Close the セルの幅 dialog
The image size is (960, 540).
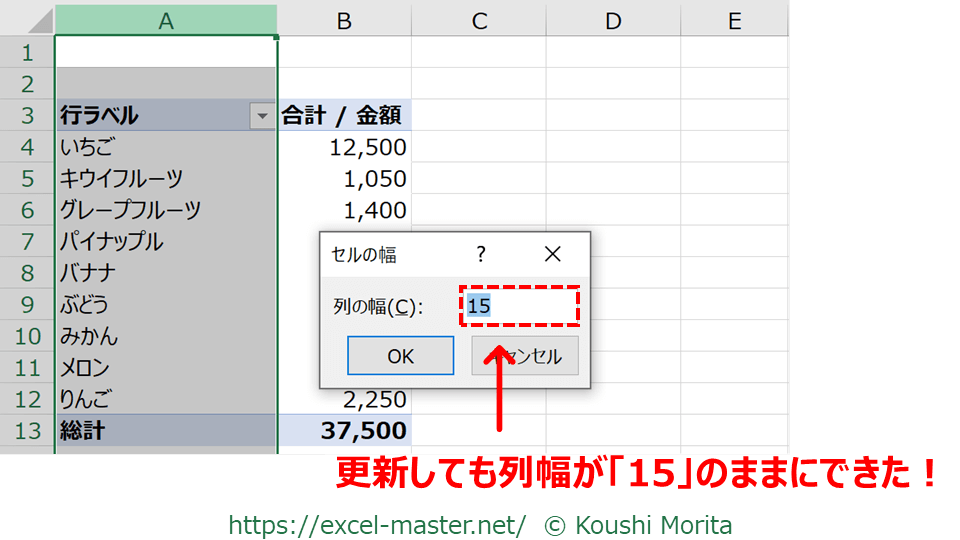552,254
